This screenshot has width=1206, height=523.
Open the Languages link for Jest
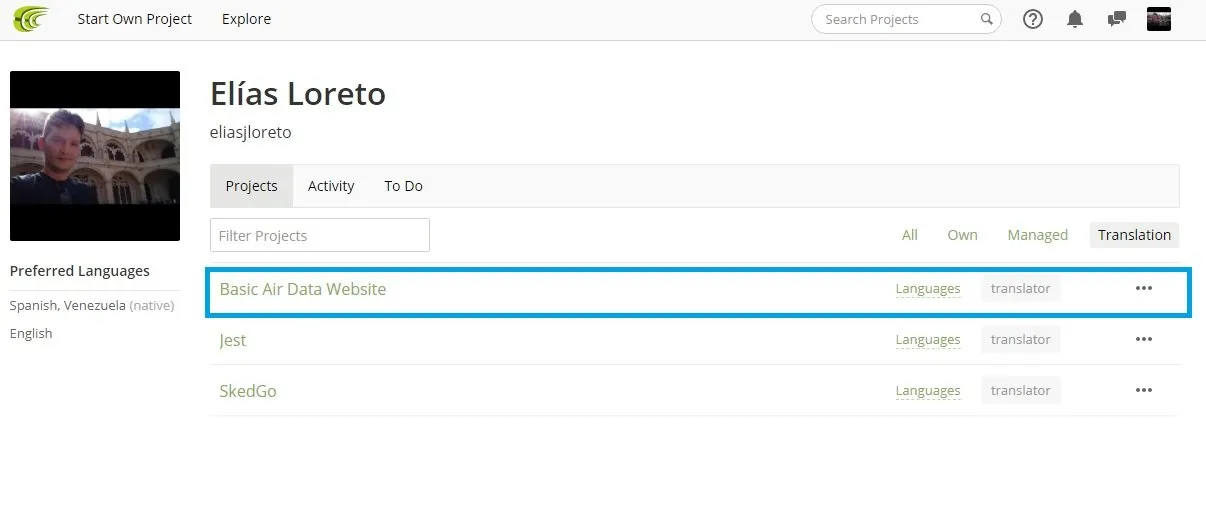(928, 340)
